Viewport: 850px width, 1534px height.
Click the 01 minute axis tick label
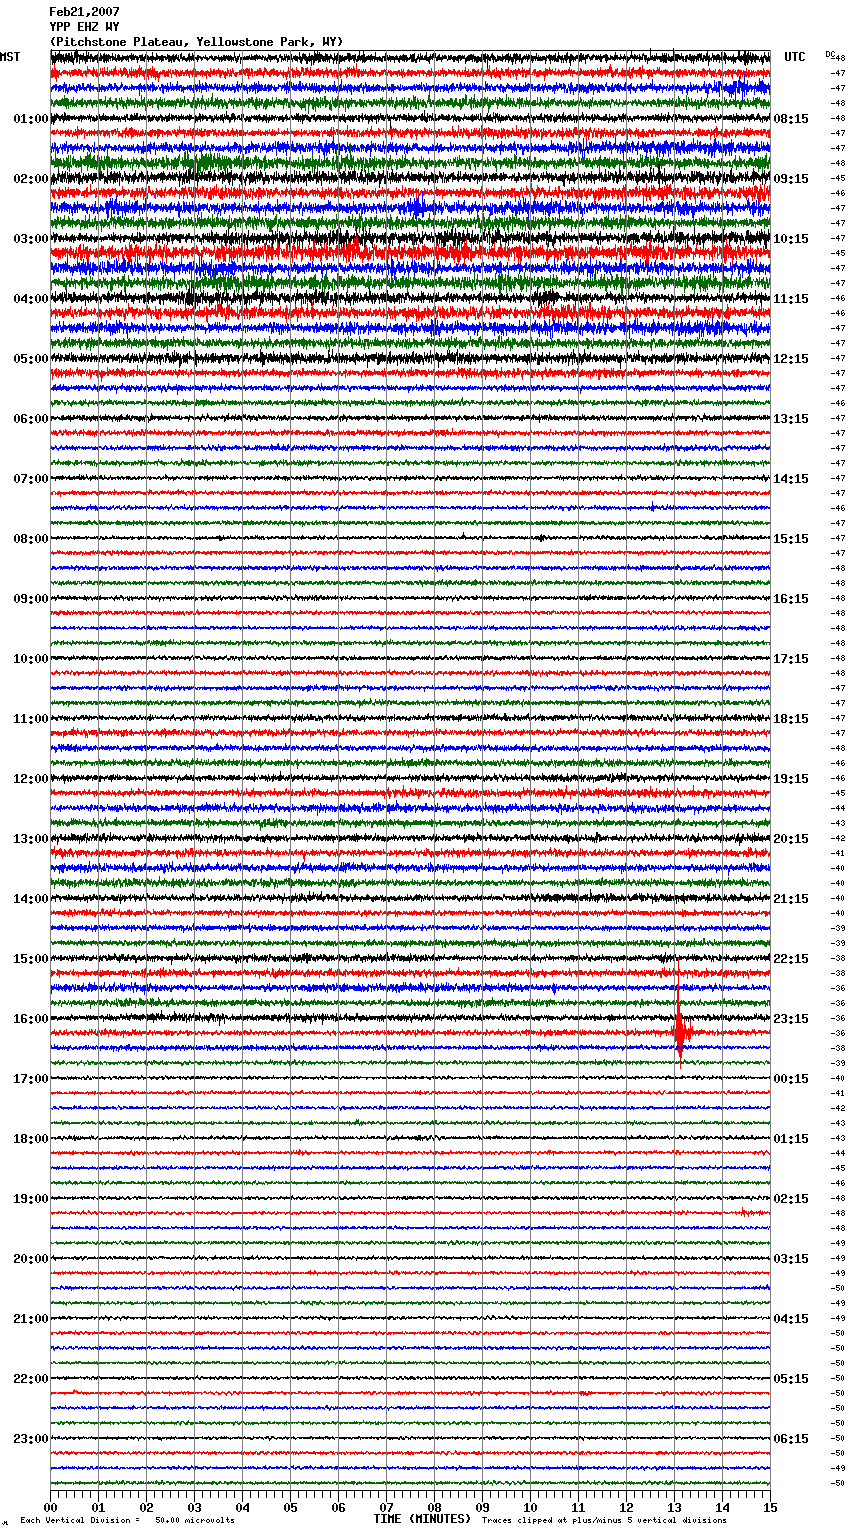pyautogui.click(x=98, y=1507)
